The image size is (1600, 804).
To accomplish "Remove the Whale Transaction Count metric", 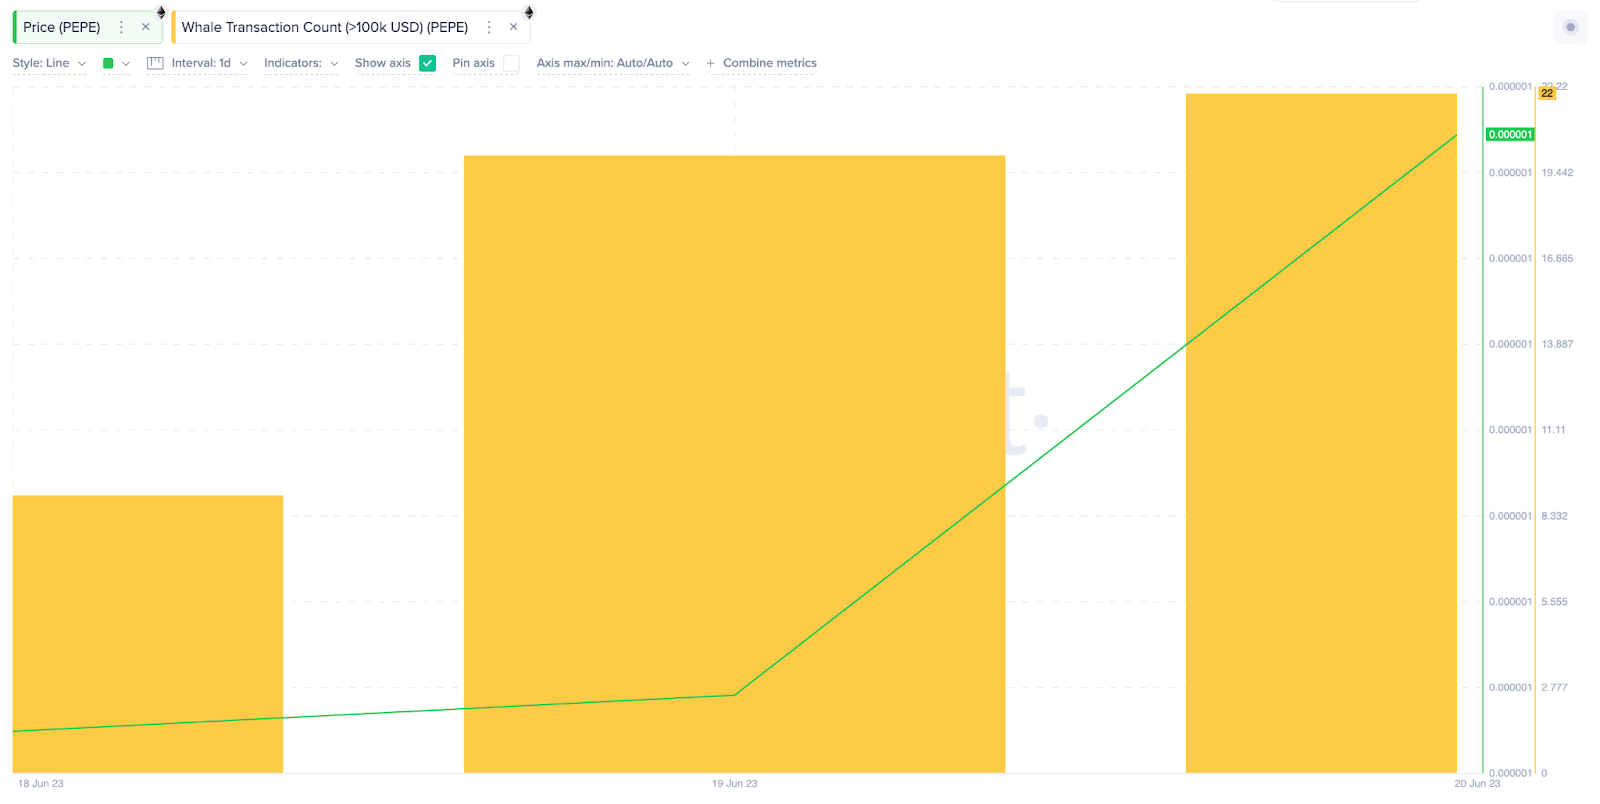I will pyautogui.click(x=513, y=27).
